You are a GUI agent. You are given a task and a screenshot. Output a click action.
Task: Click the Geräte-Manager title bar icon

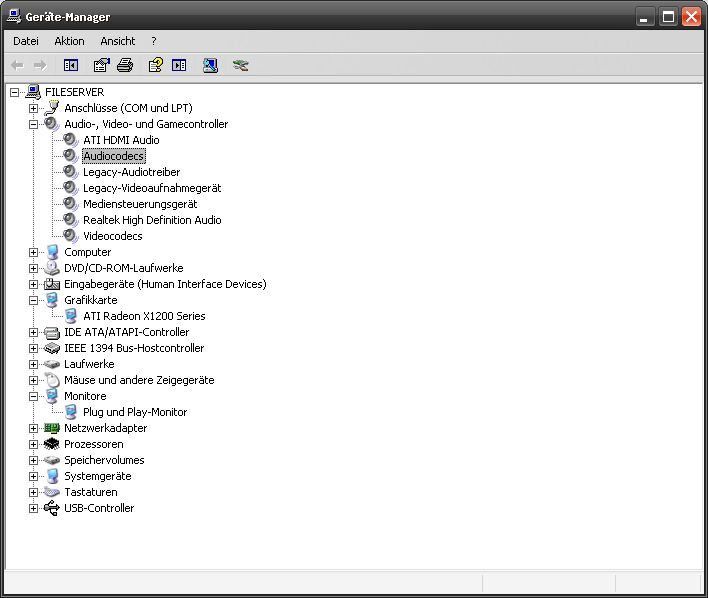(x=14, y=17)
